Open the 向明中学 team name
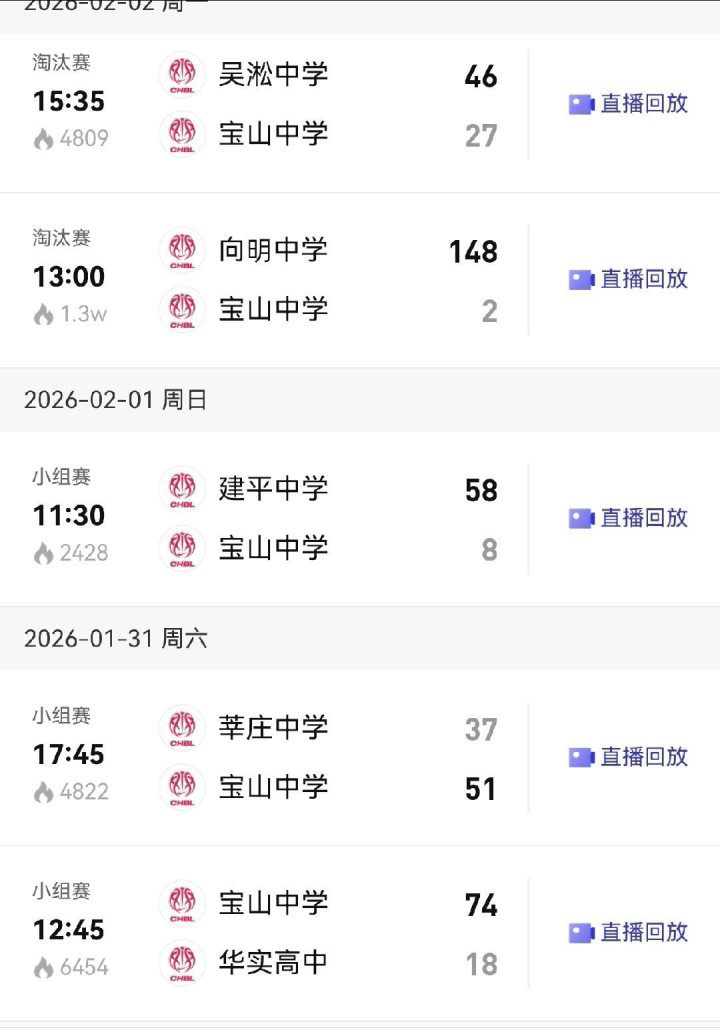Image resolution: width=720 pixels, height=1028 pixels. (x=273, y=249)
